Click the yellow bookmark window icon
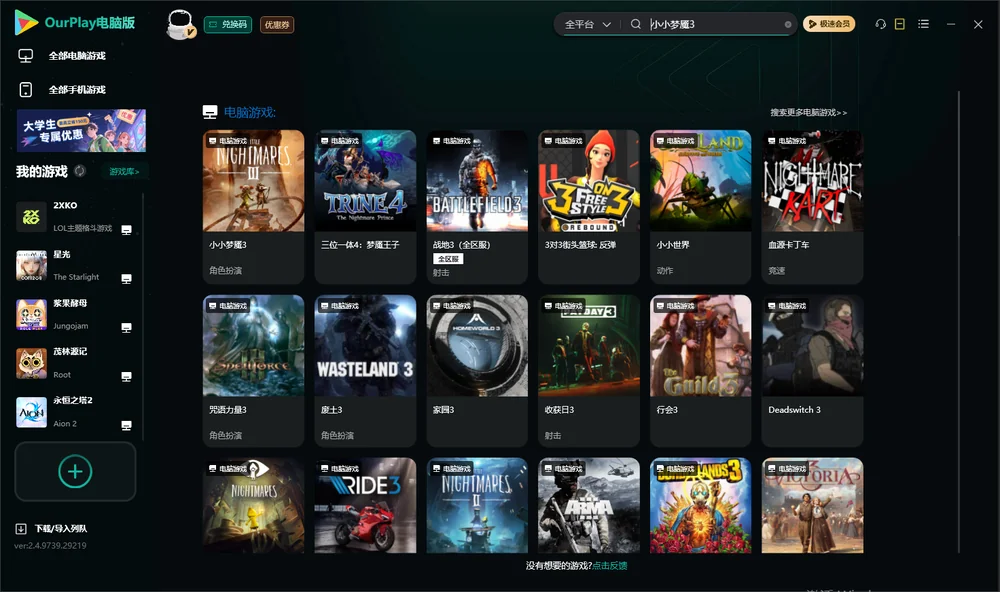 (900, 24)
